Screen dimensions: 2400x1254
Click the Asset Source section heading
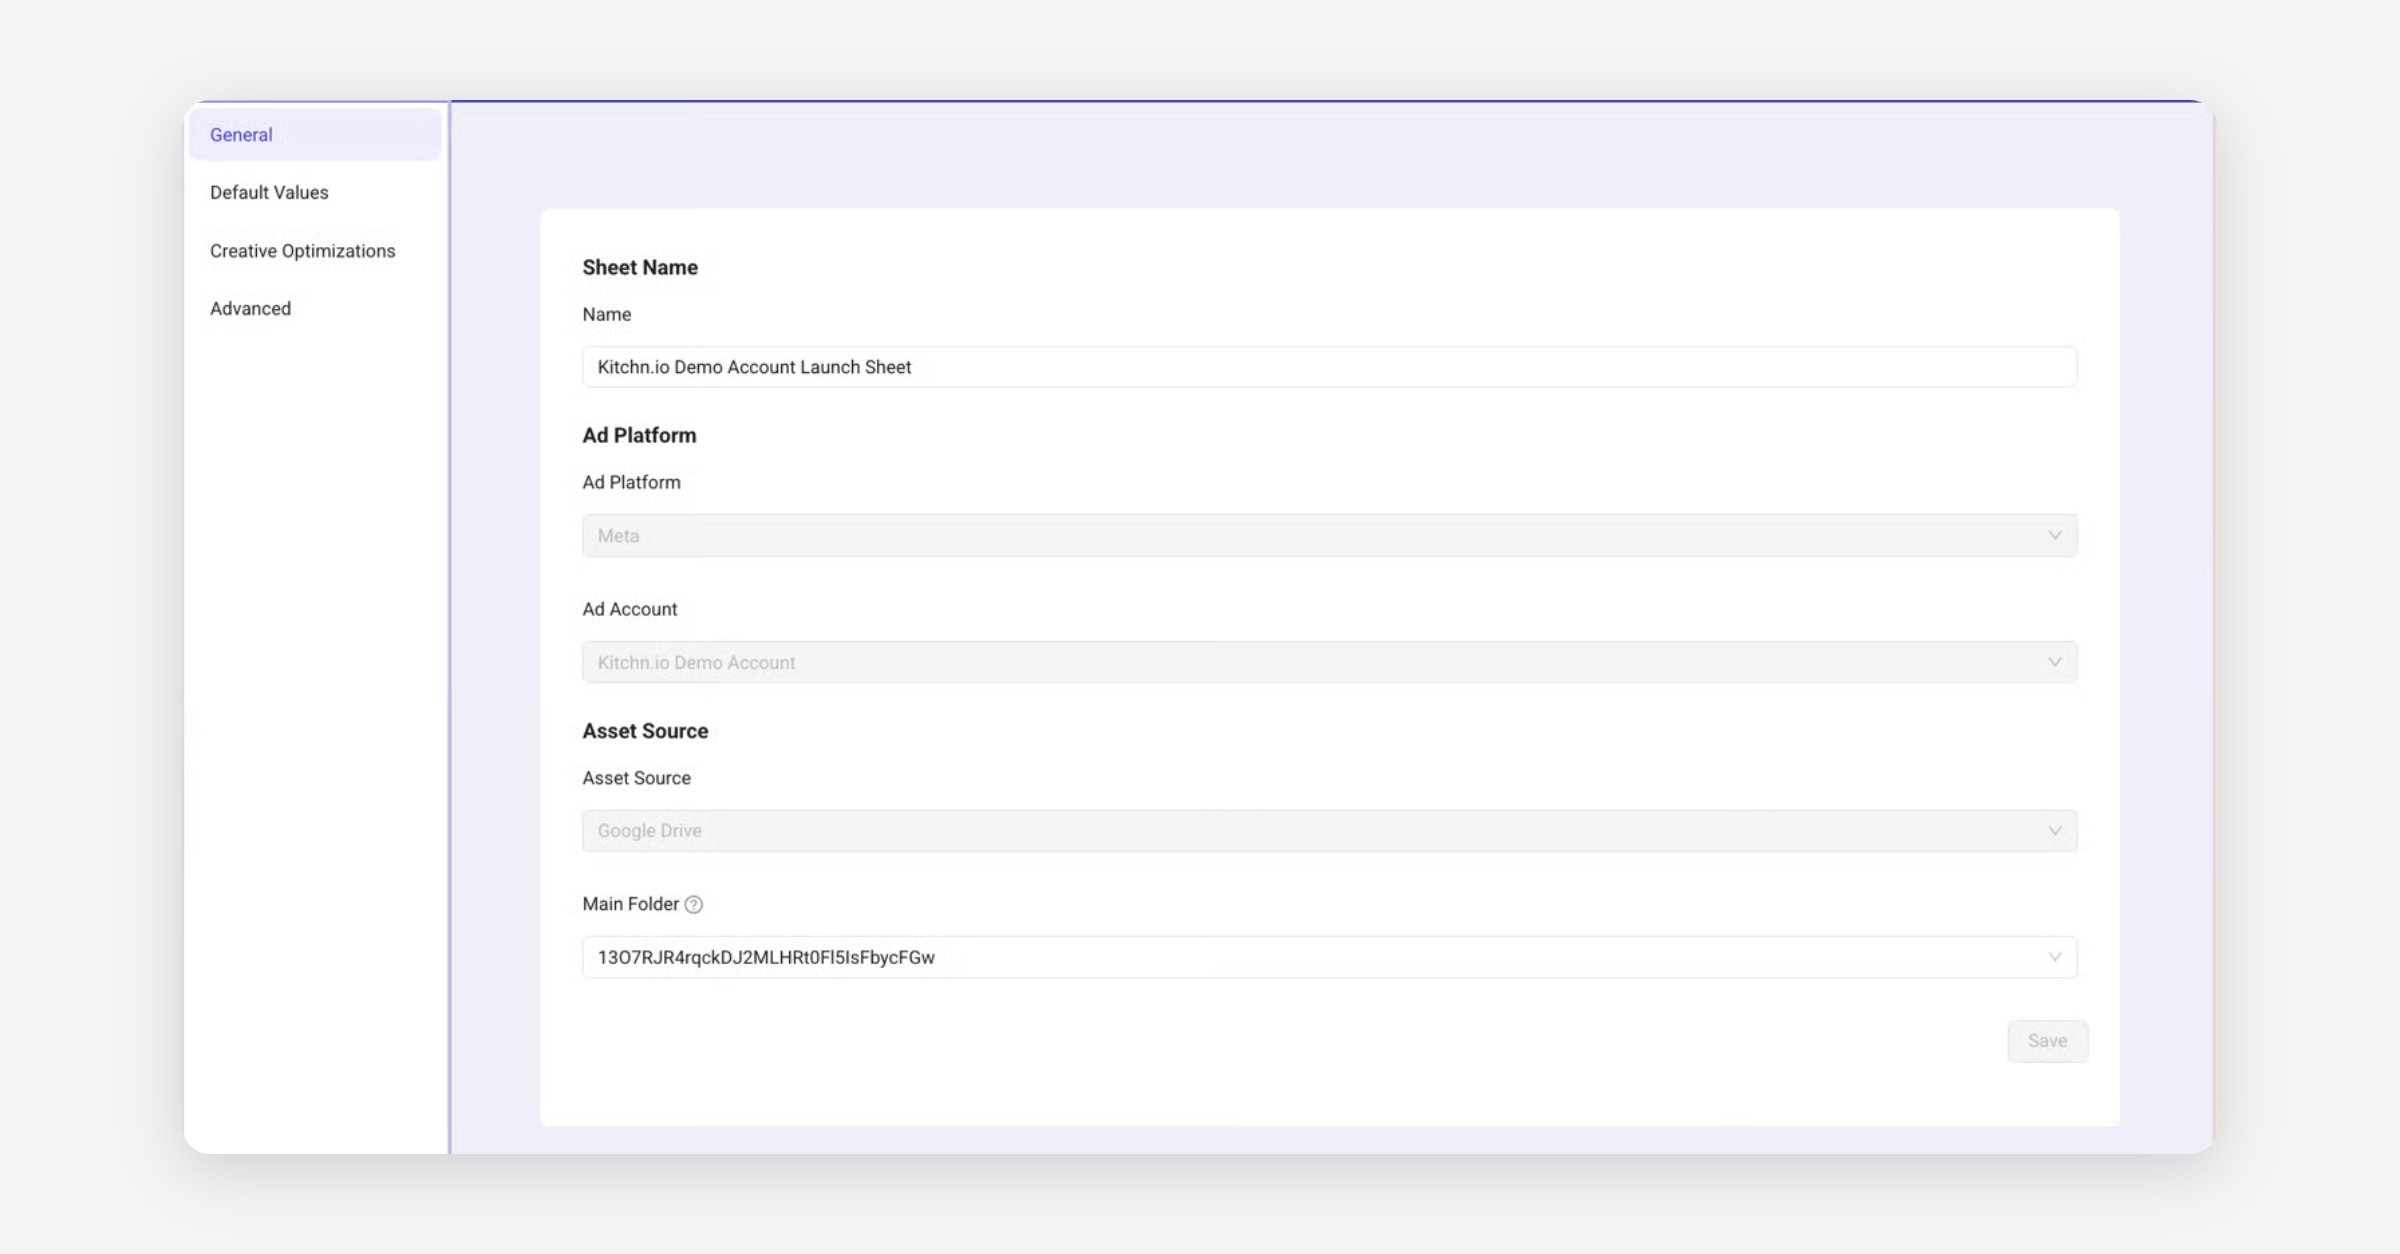click(x=645, y=731)
